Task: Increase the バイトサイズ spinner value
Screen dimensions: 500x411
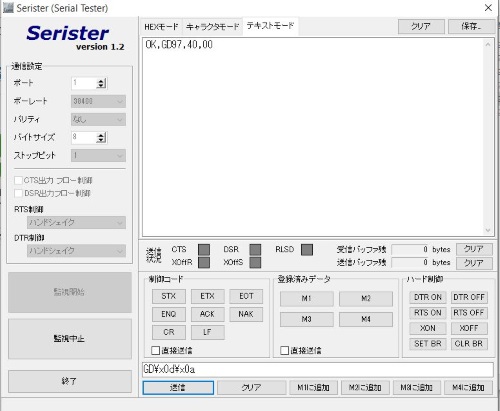Action: (101, 135)
